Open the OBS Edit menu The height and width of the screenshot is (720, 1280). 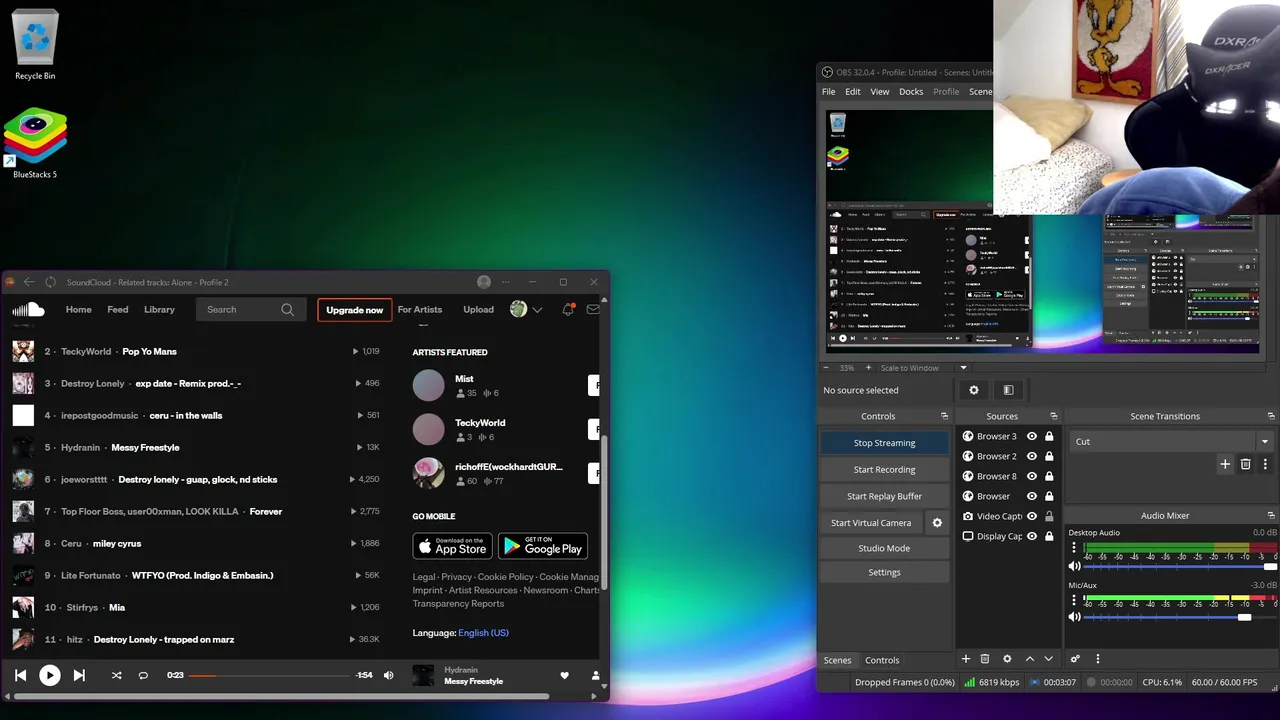point(852,91)
